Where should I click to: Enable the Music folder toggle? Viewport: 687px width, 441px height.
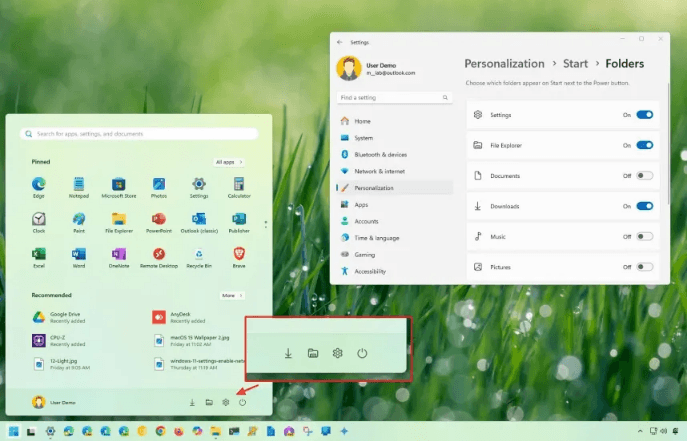pos(645,236)
